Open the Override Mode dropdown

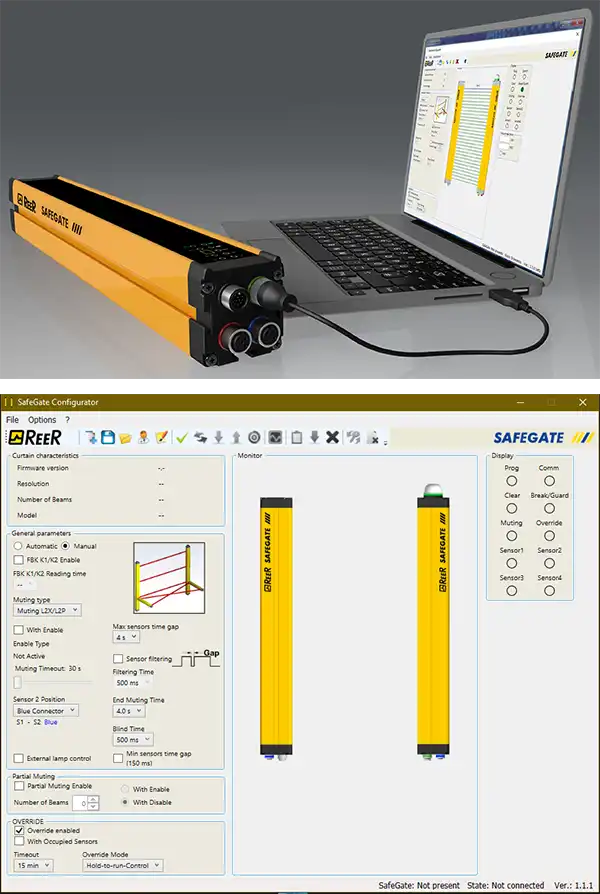pyautogui.click(x=123, y=865)
